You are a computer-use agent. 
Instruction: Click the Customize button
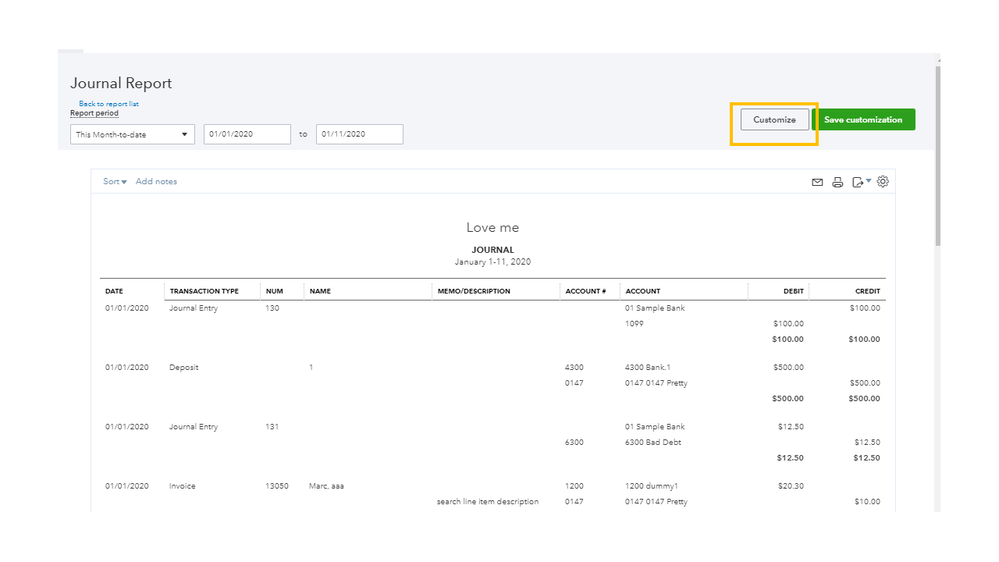775,120
